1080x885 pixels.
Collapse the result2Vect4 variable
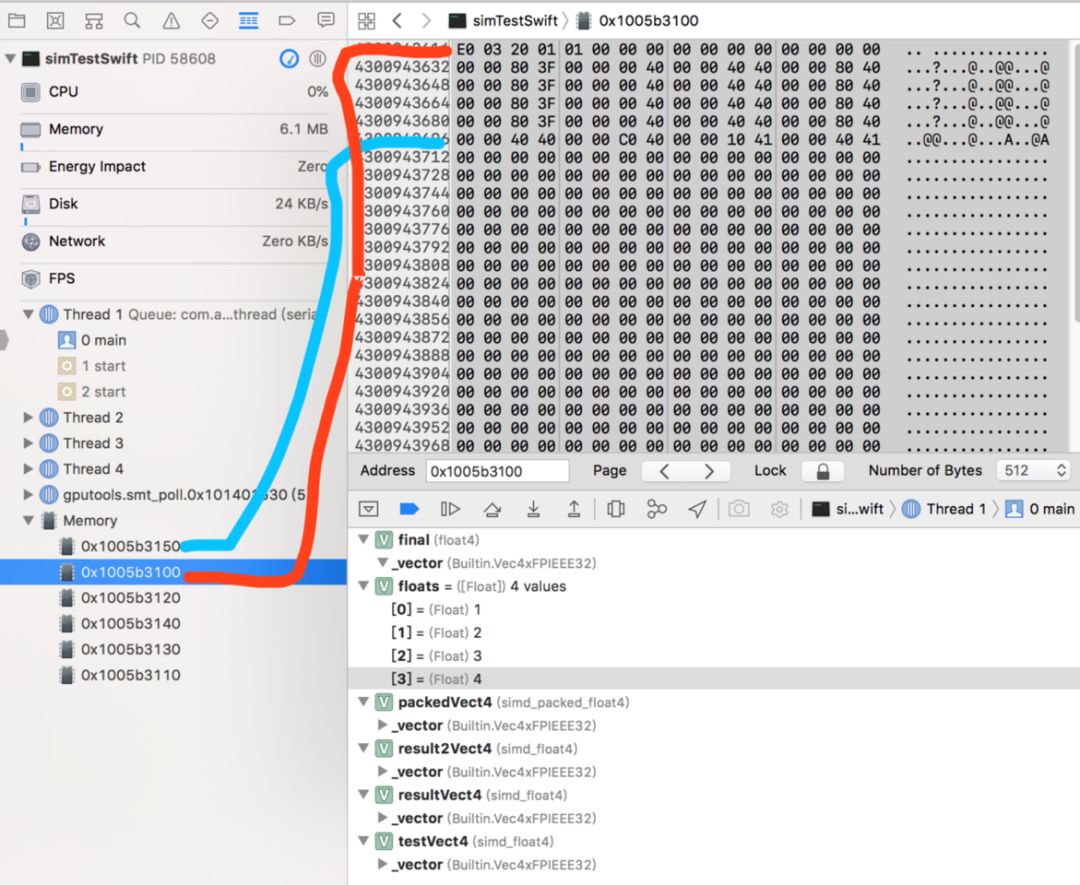[363, 749]
